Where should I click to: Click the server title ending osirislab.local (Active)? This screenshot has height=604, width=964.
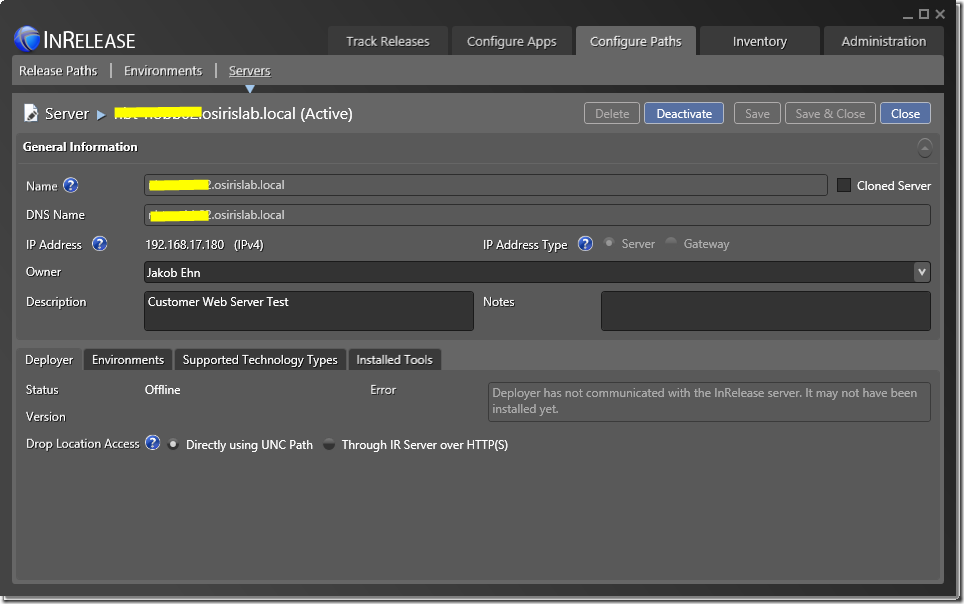point(234,114)
